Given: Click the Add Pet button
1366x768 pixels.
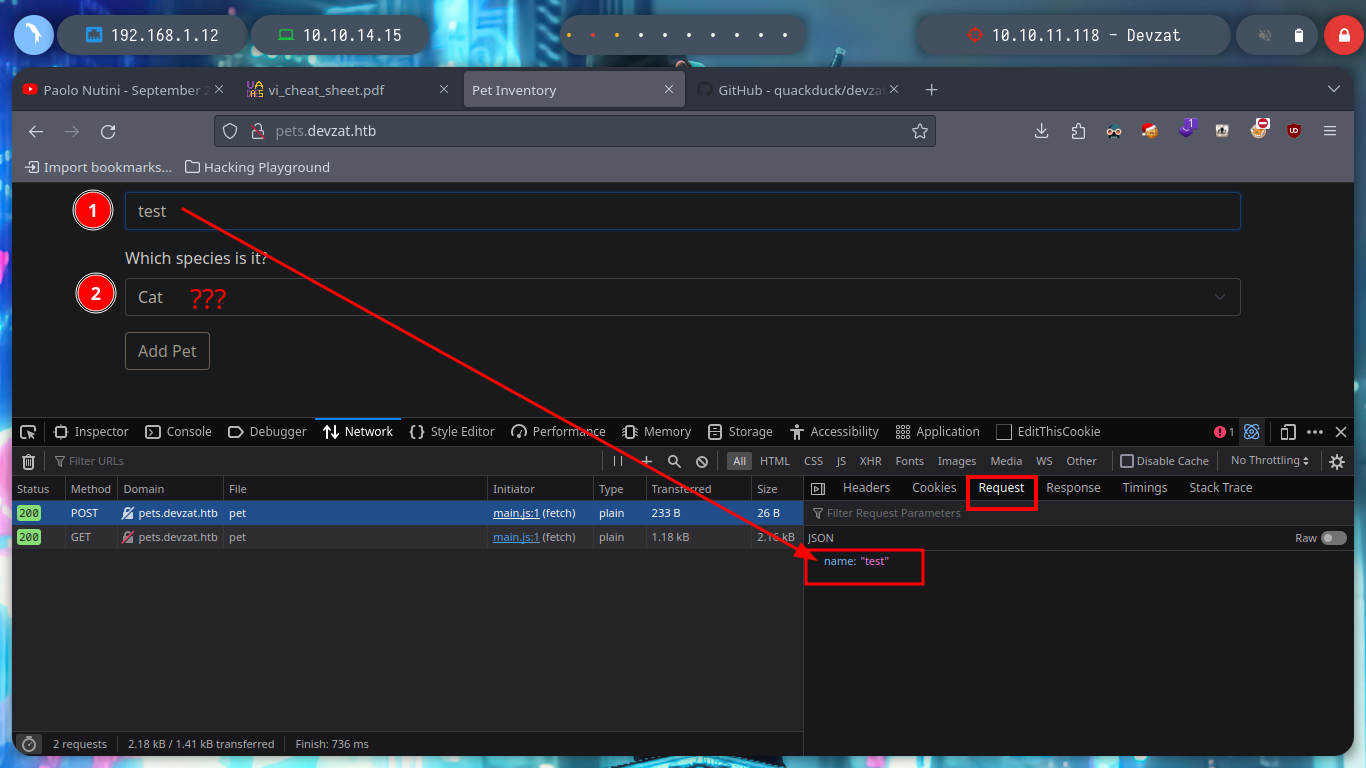Looking at the screenshot, I should (167, 351).
